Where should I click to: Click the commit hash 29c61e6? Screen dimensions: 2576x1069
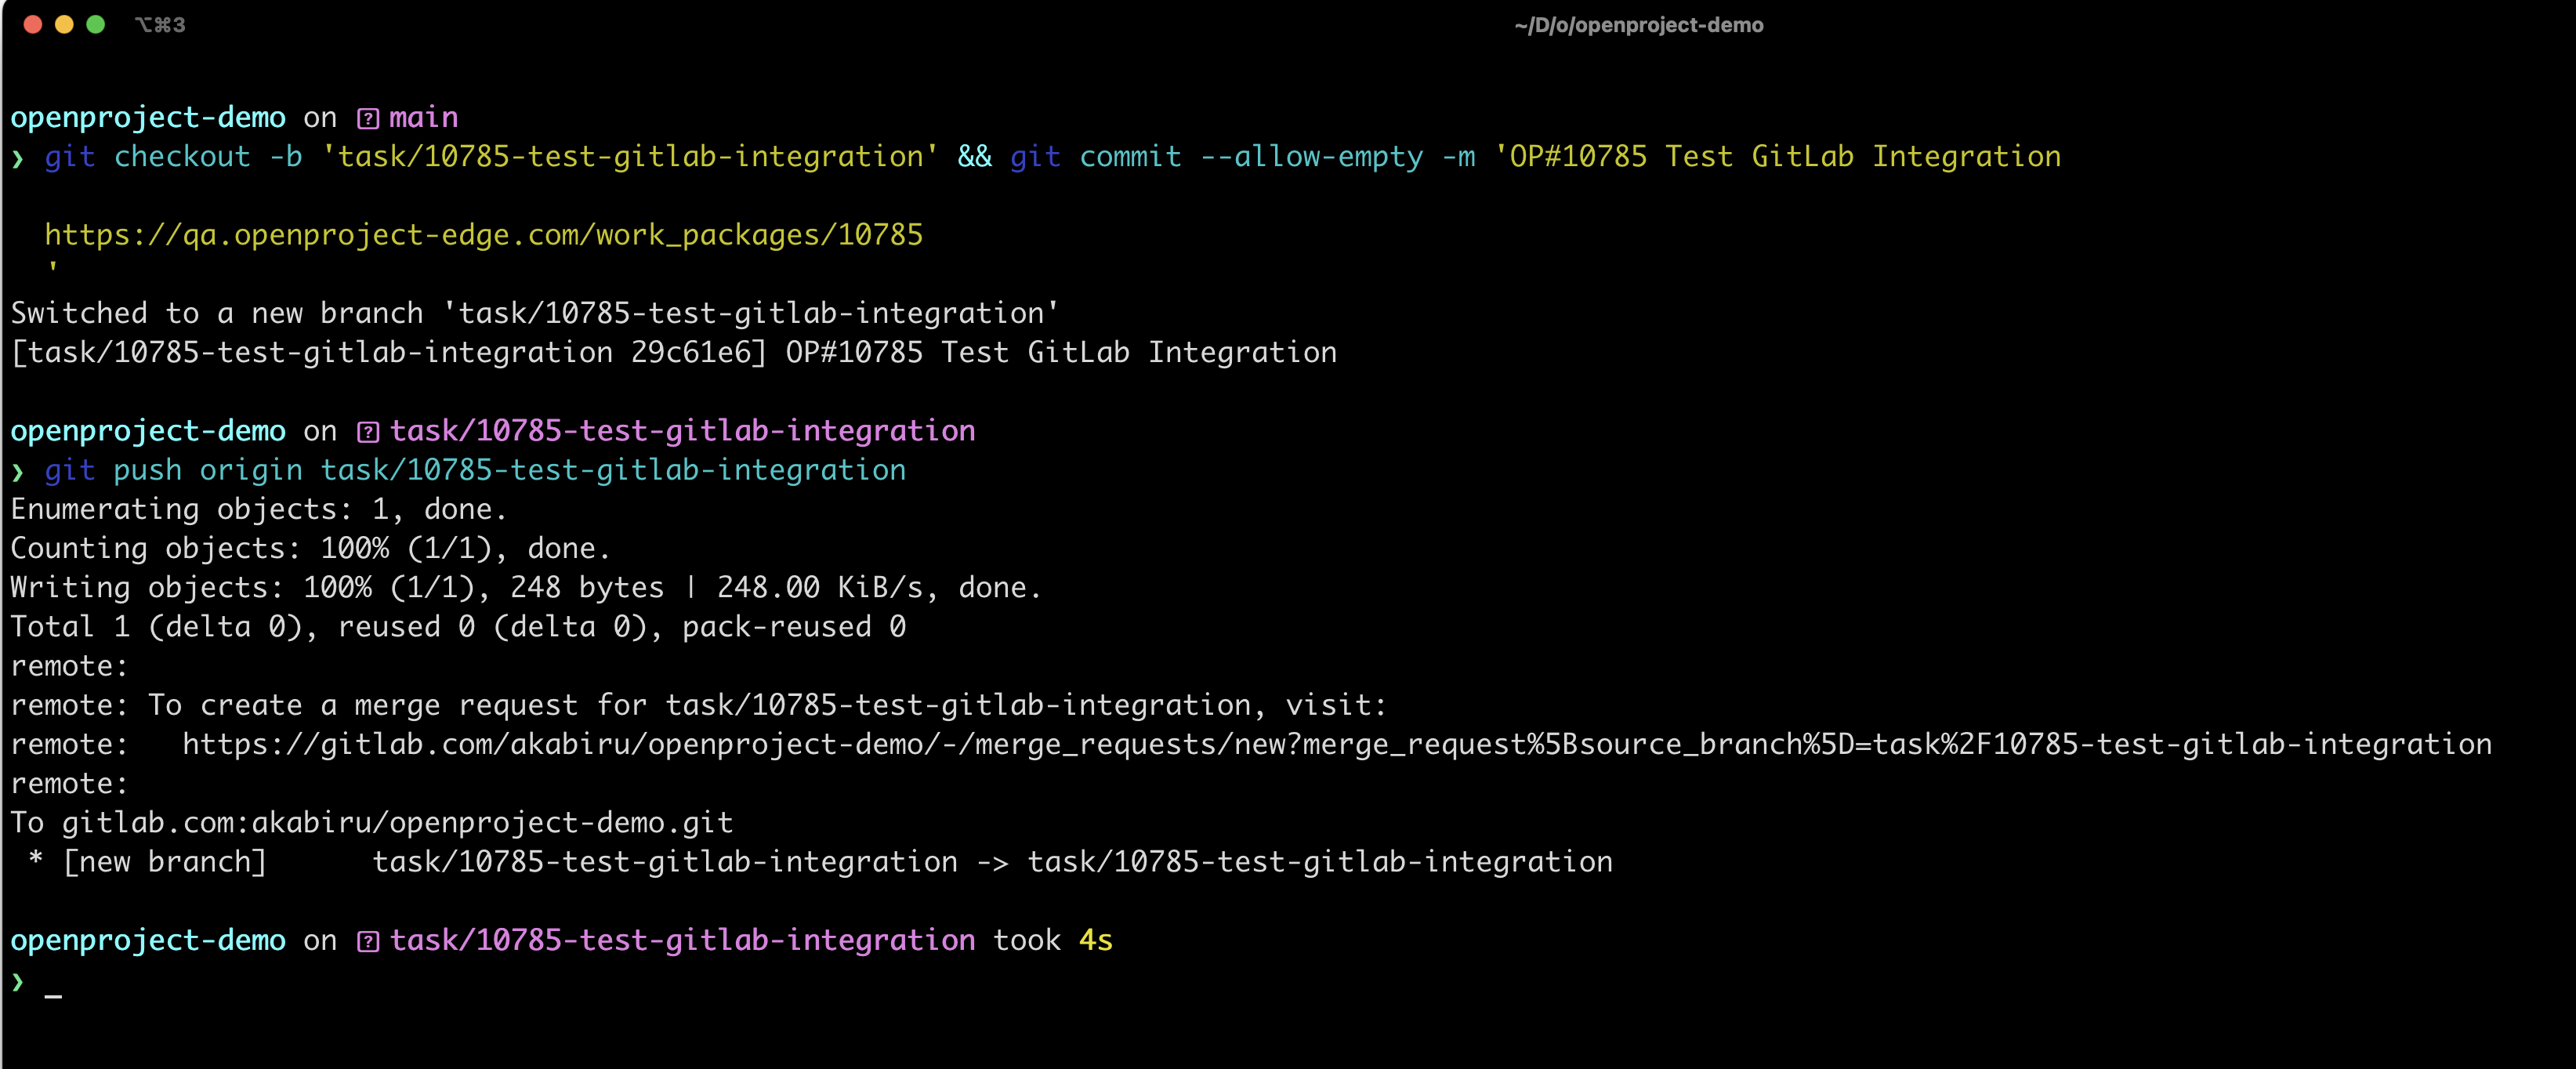(690, 351)
